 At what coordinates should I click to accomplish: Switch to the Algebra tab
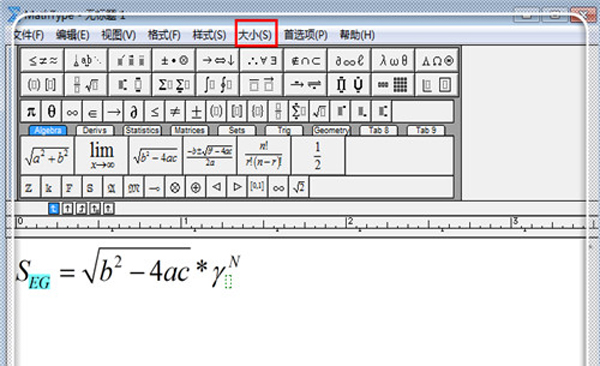tap(47, 131)
